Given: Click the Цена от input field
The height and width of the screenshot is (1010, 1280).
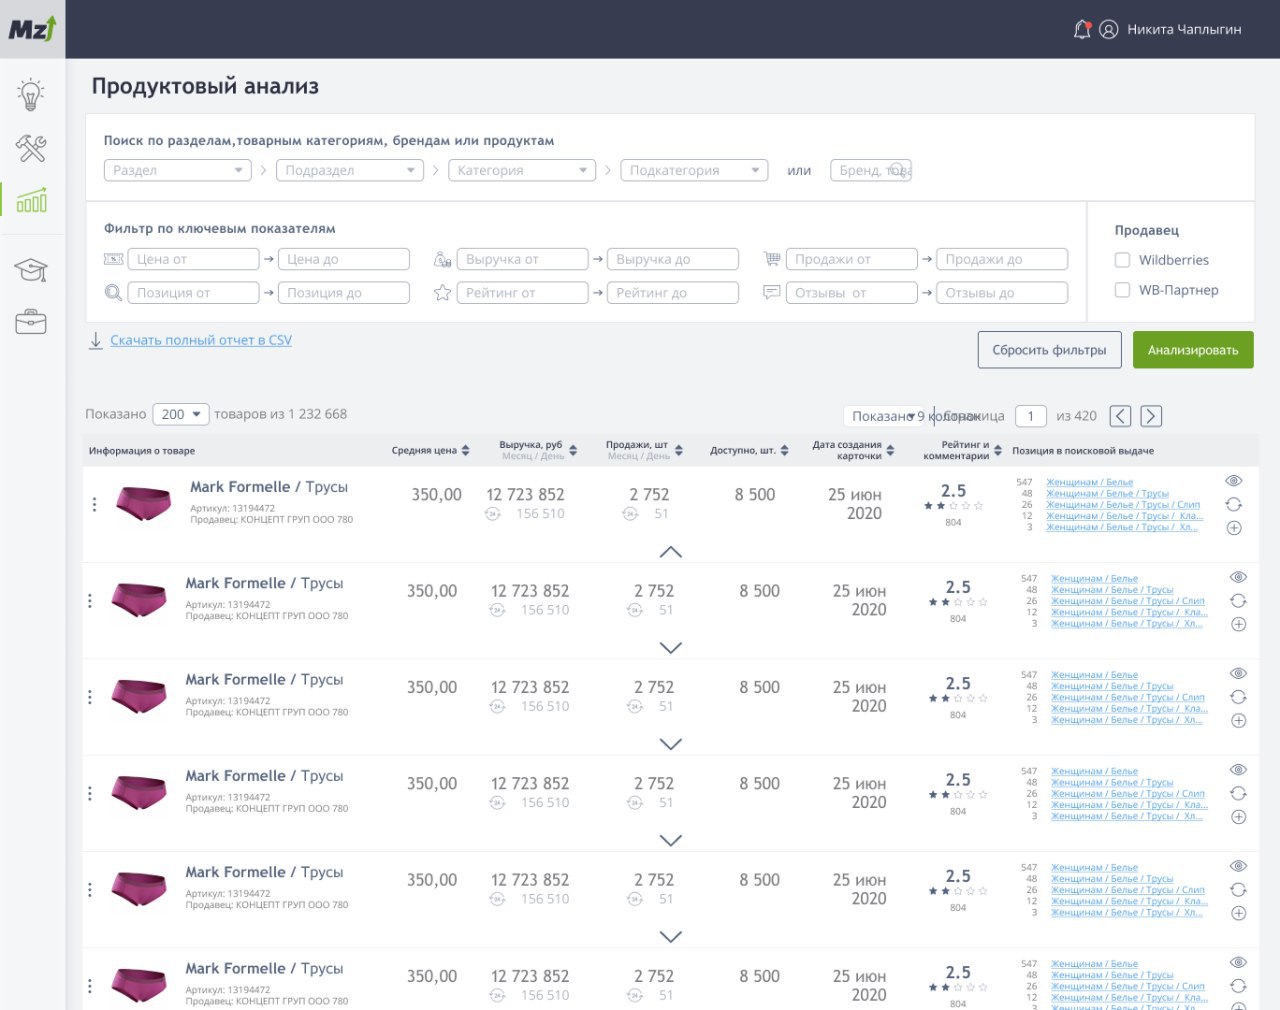Looking at the screenshot, I should click(x=194, y=259).
